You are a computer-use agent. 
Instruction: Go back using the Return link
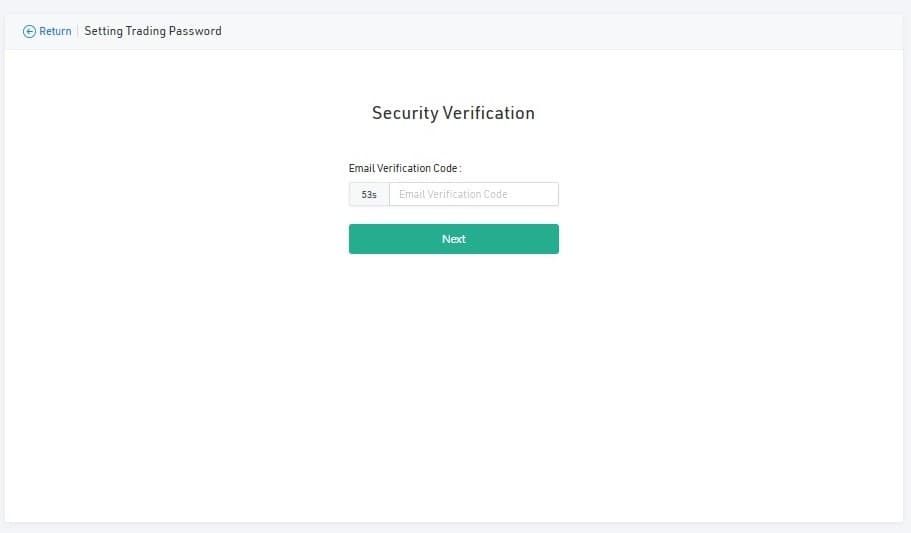point(47,31)
